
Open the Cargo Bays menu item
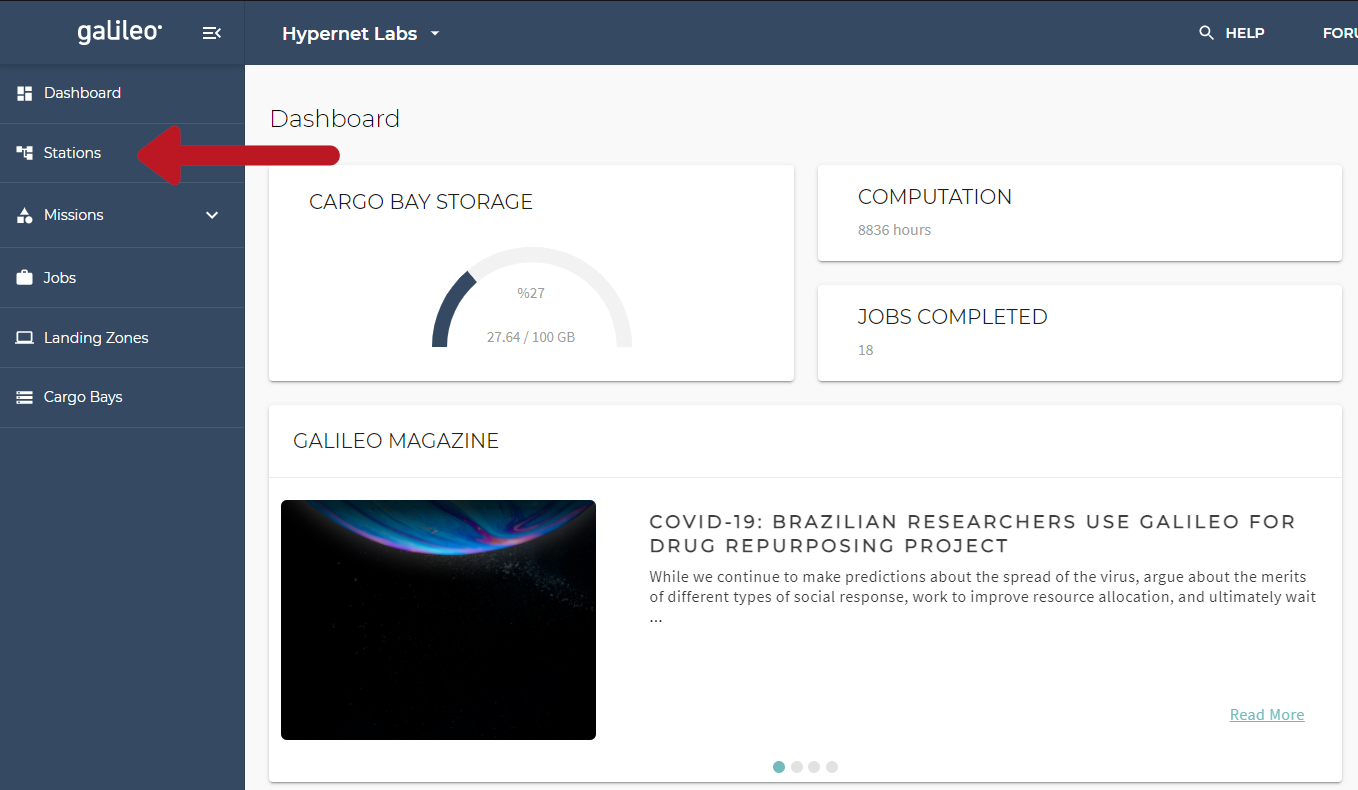pyautogui.click(x=122, y=397)
